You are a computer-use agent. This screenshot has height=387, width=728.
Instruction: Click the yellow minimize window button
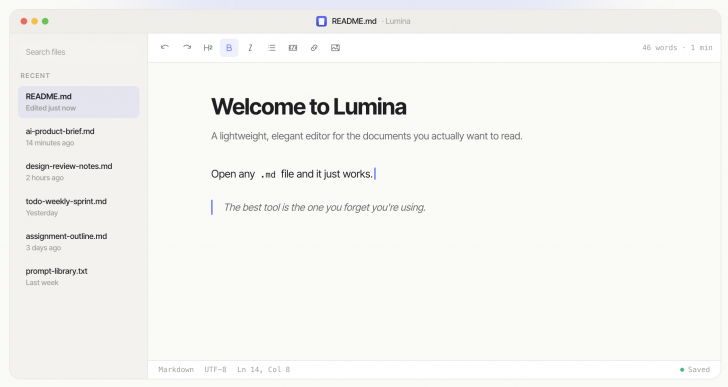[34, 21]
